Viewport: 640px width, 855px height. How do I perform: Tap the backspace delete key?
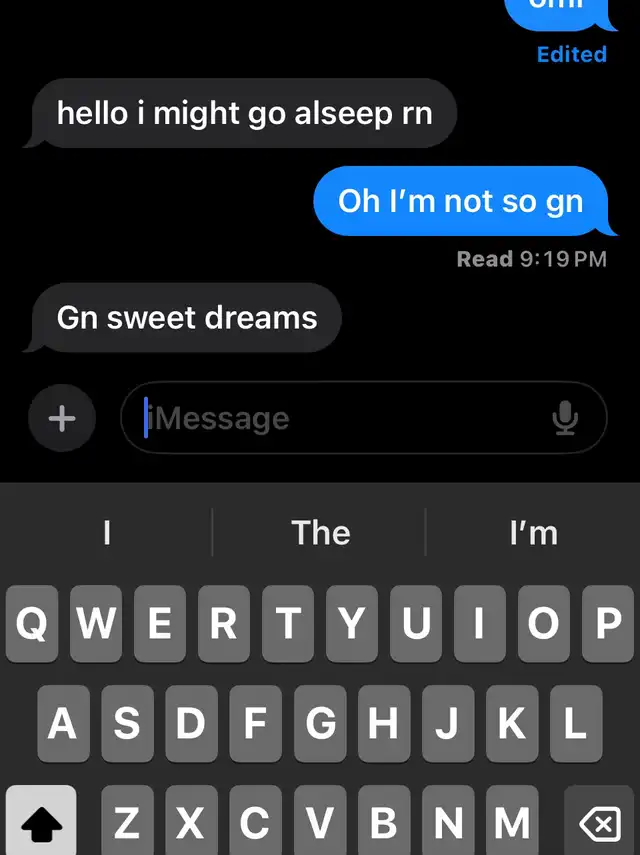pyautogui.click(x=600, y=823)
